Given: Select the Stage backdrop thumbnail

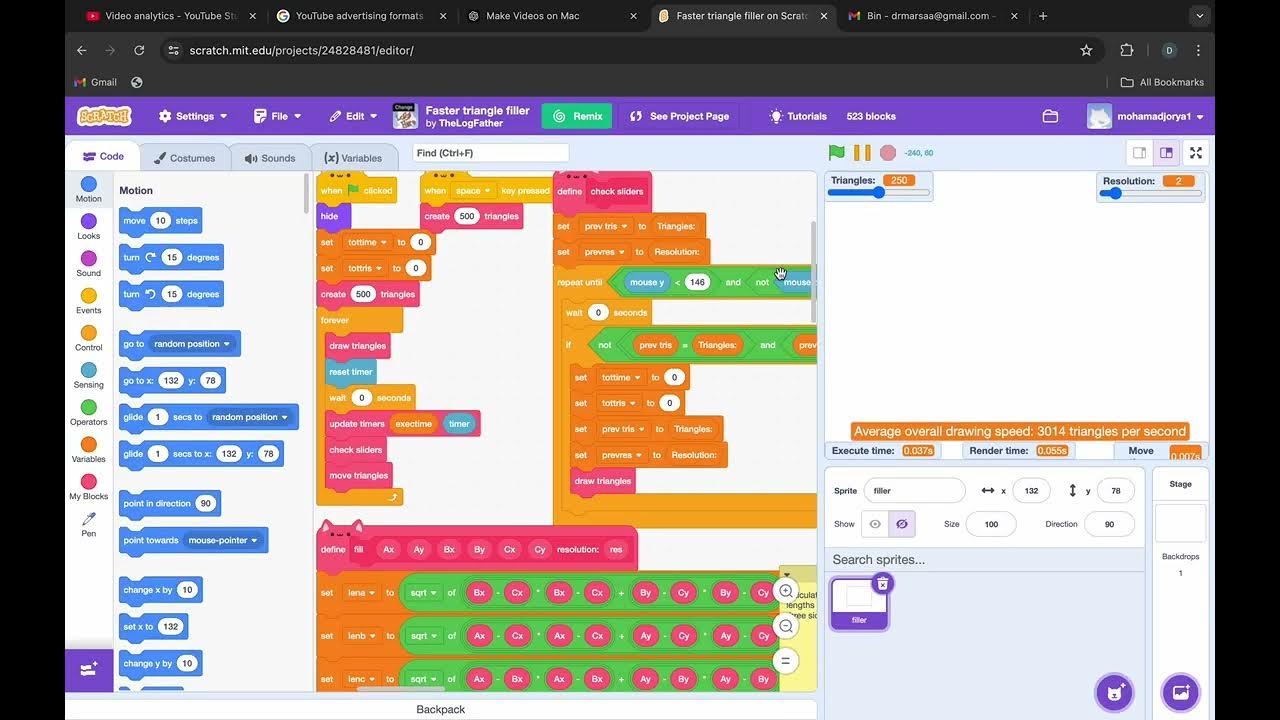Looking at the screenshot, I should click(x=1180, y=523).
